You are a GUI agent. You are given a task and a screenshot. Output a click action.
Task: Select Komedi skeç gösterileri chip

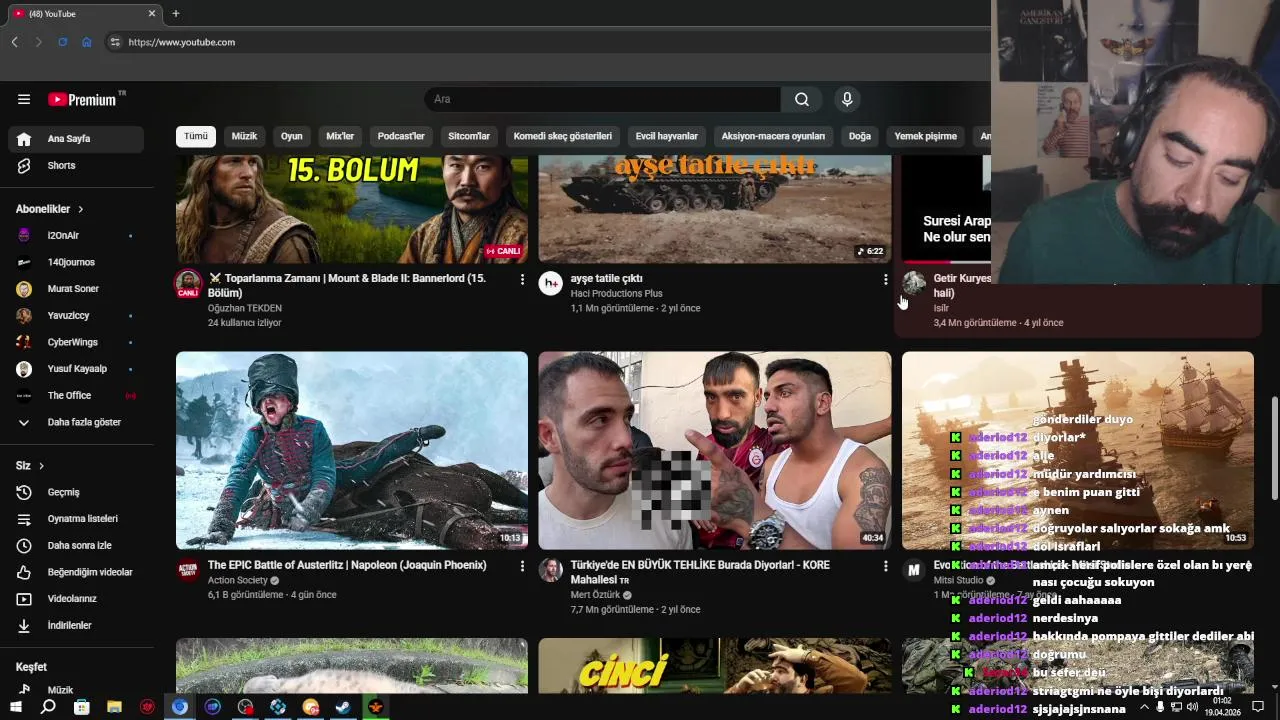562,136
